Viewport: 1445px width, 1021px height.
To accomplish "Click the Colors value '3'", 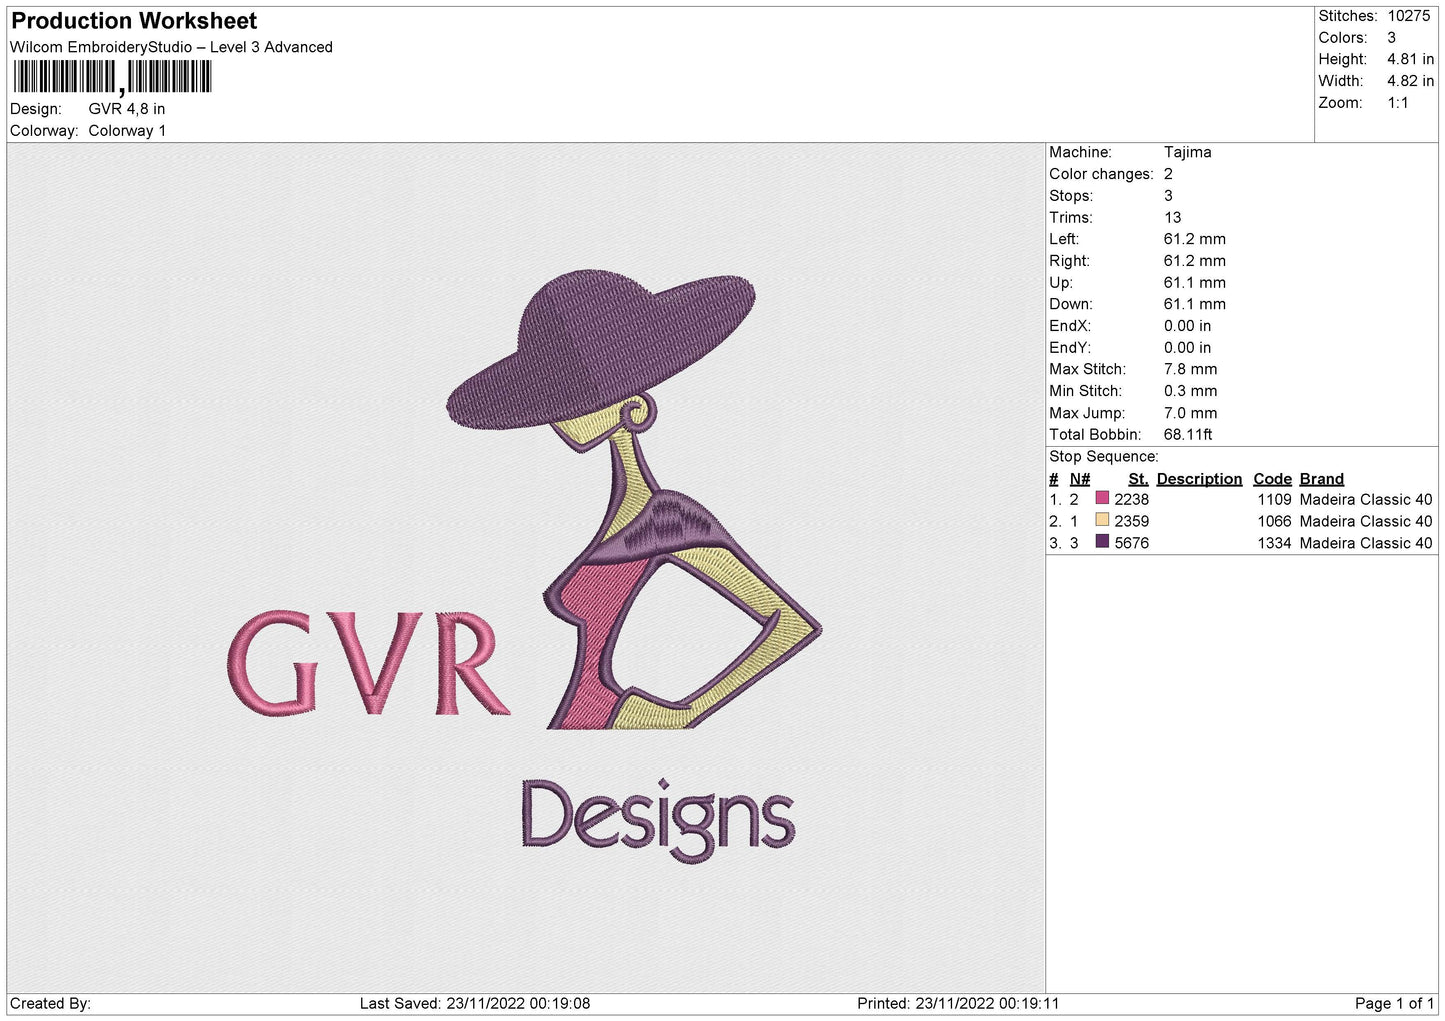I will (1391, 38).
